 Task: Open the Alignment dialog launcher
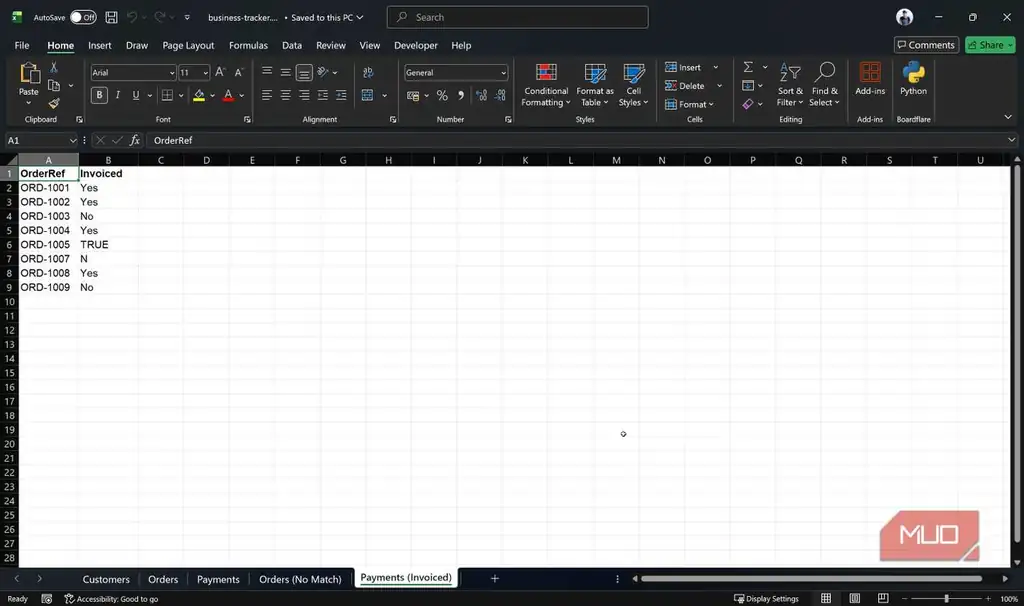[393, 120]
